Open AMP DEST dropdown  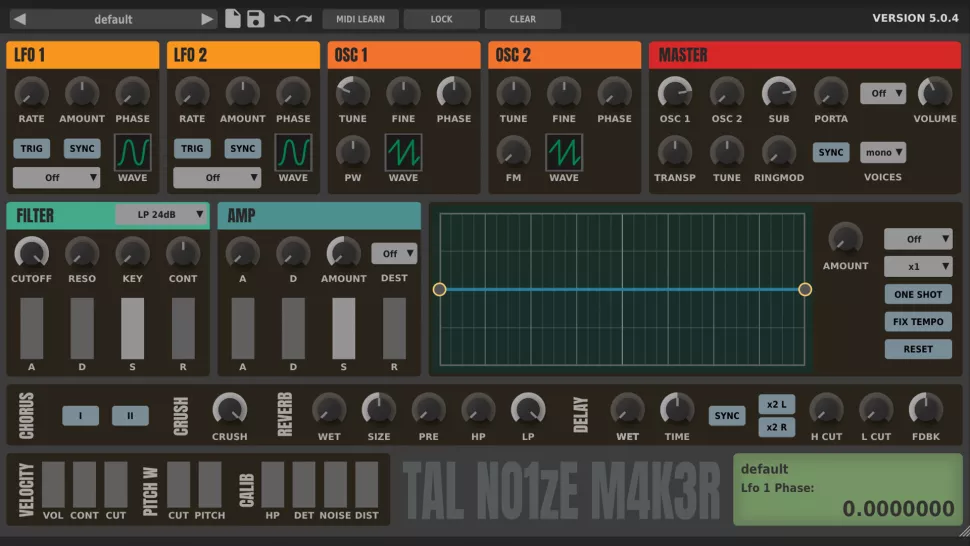pos(394,254)
